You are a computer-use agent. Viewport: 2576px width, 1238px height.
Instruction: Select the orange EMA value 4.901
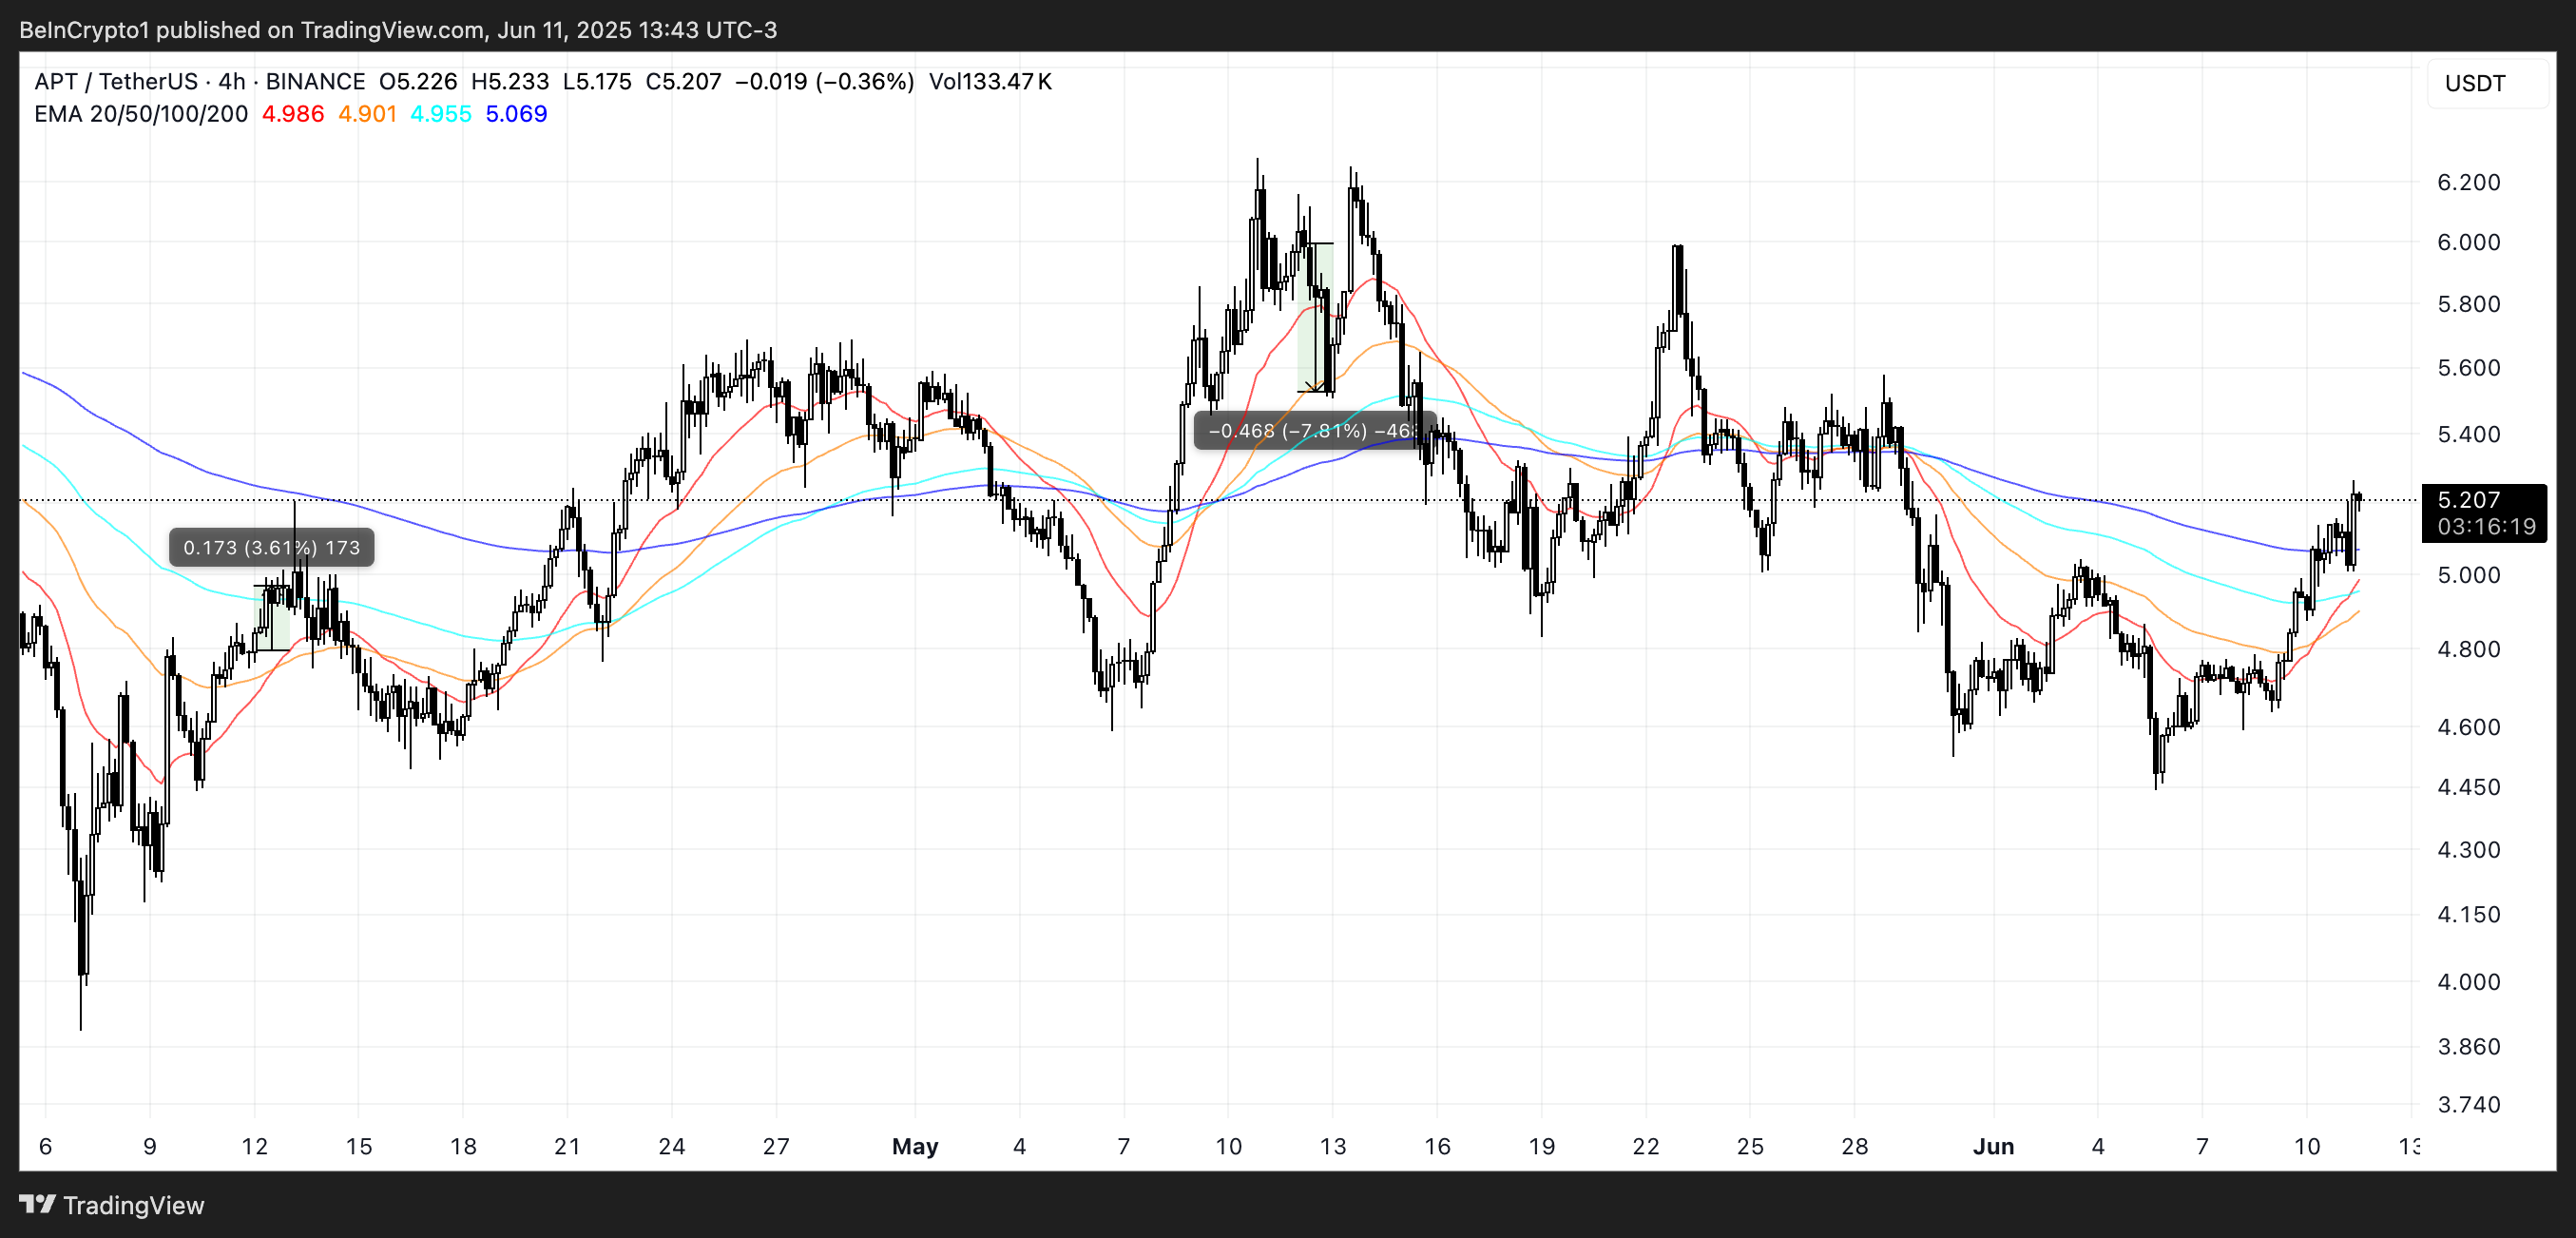tap(367, 114)
